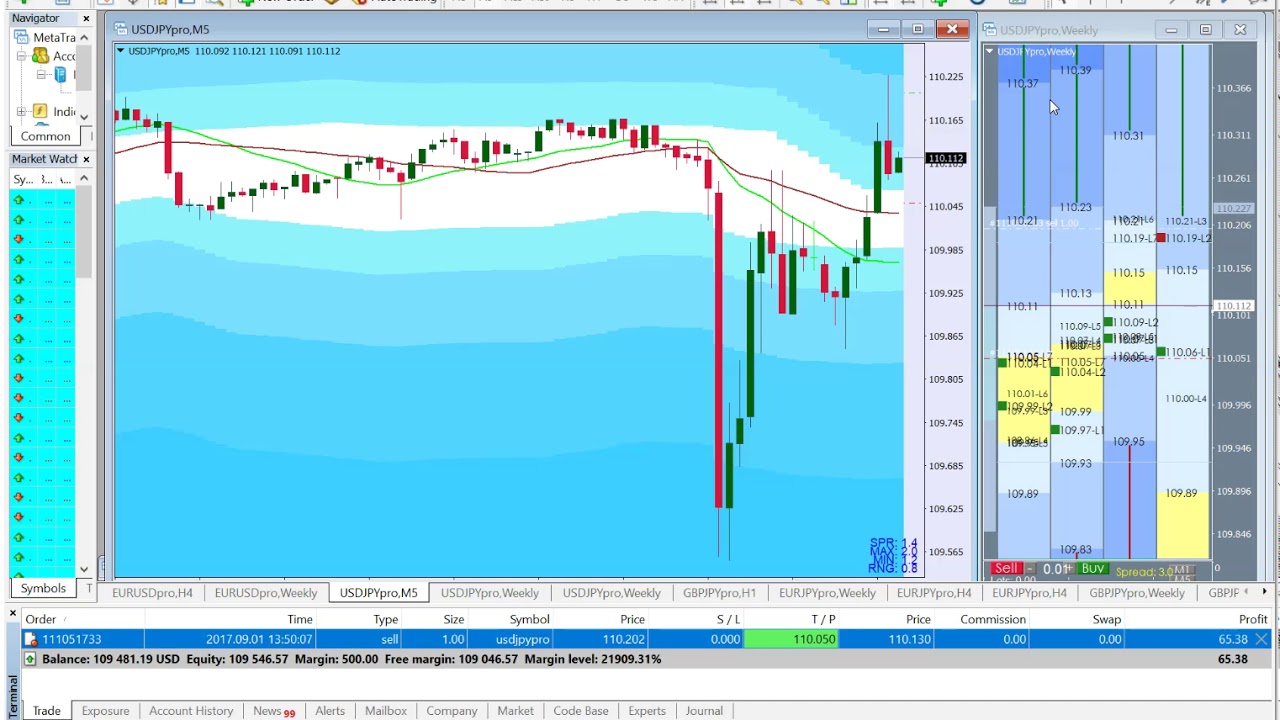
Task: Increase lot size with plus button
Action: coord(1069,569)
